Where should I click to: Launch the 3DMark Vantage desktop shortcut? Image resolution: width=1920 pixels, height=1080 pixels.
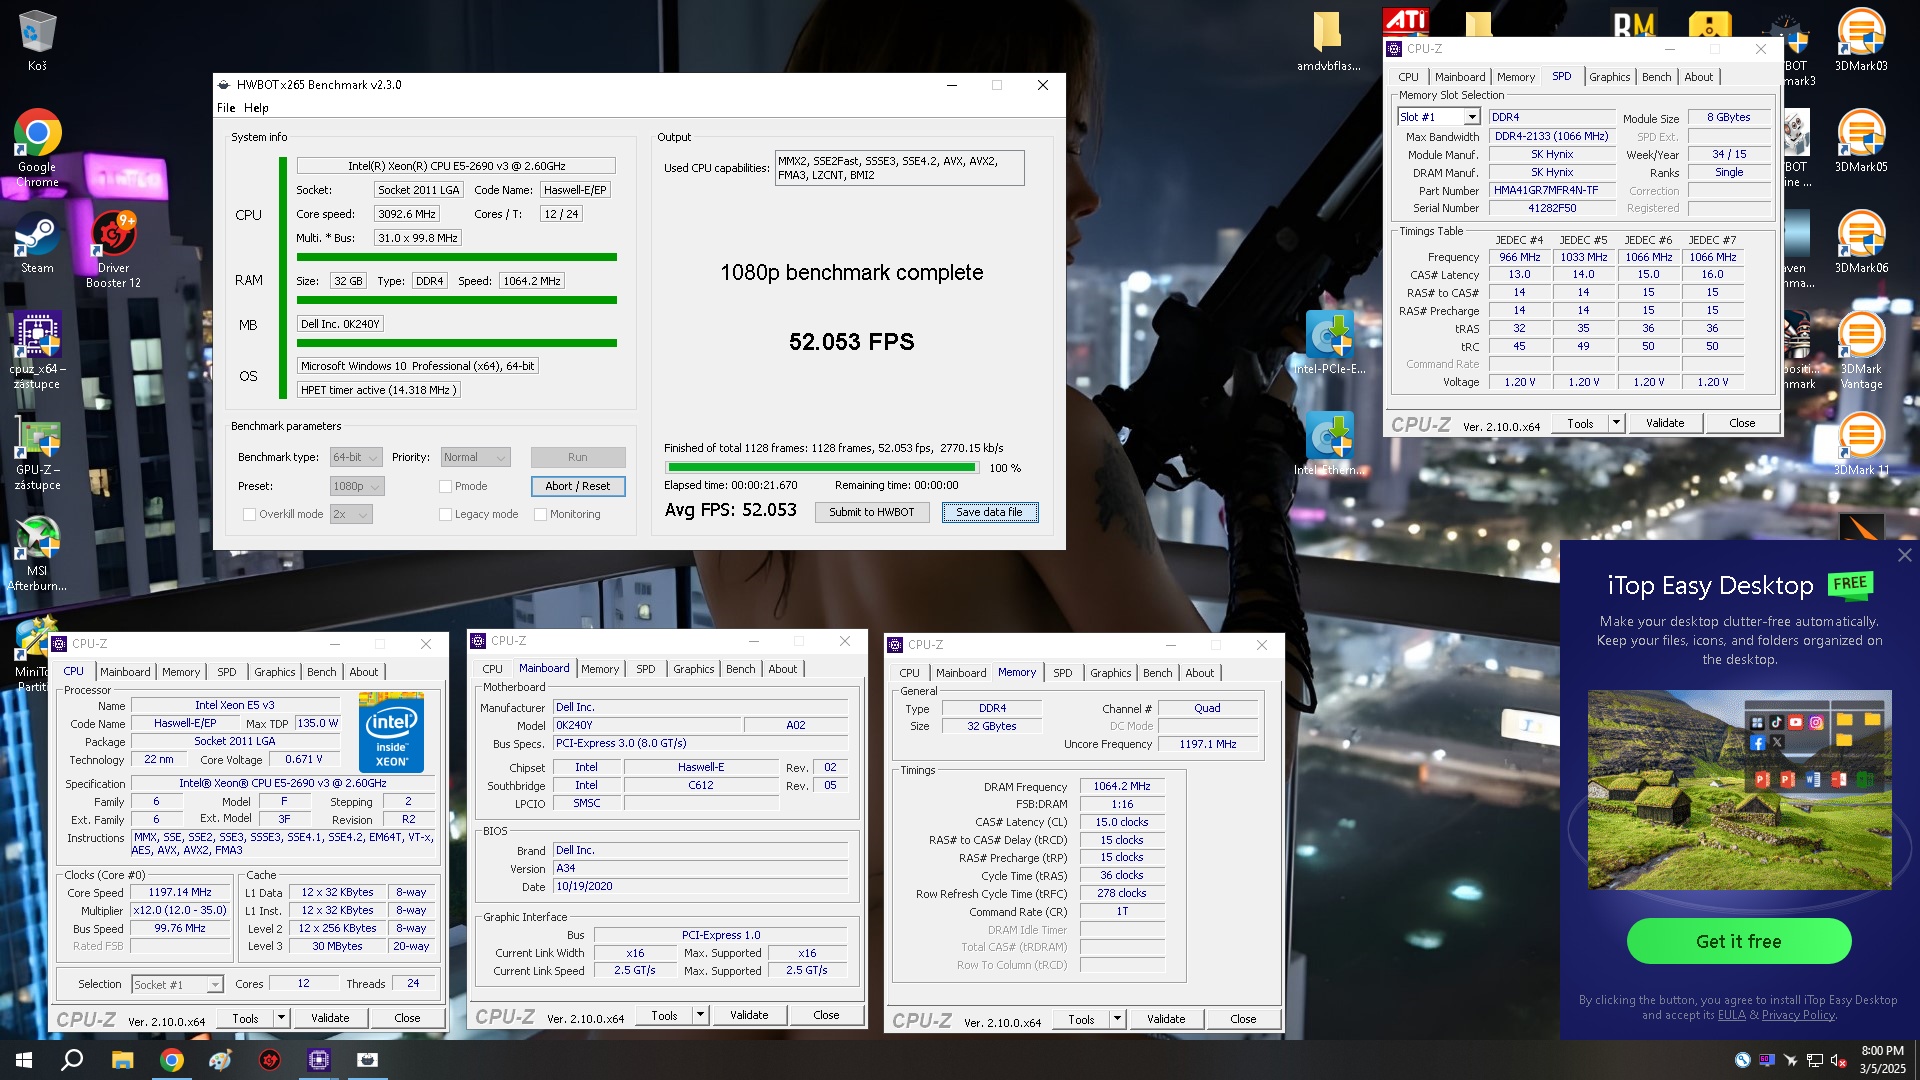pos(1861,350)
